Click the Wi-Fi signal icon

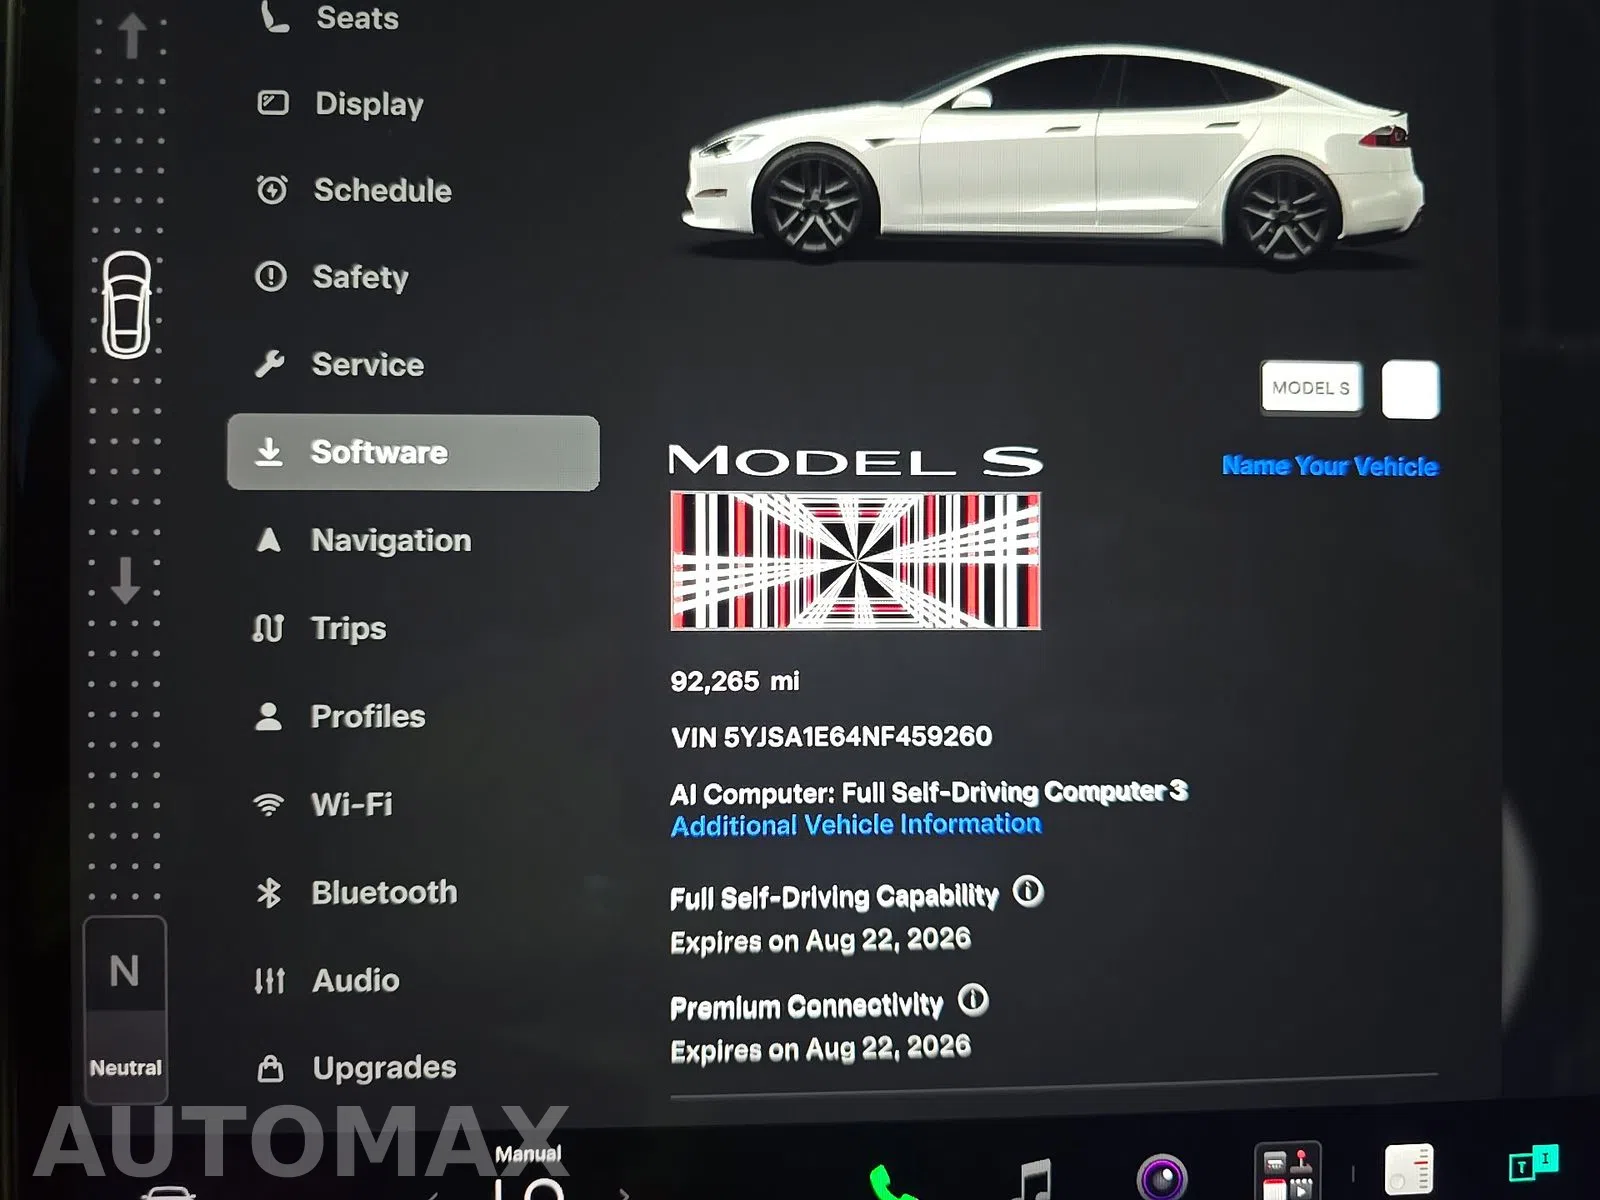[268, 804]
